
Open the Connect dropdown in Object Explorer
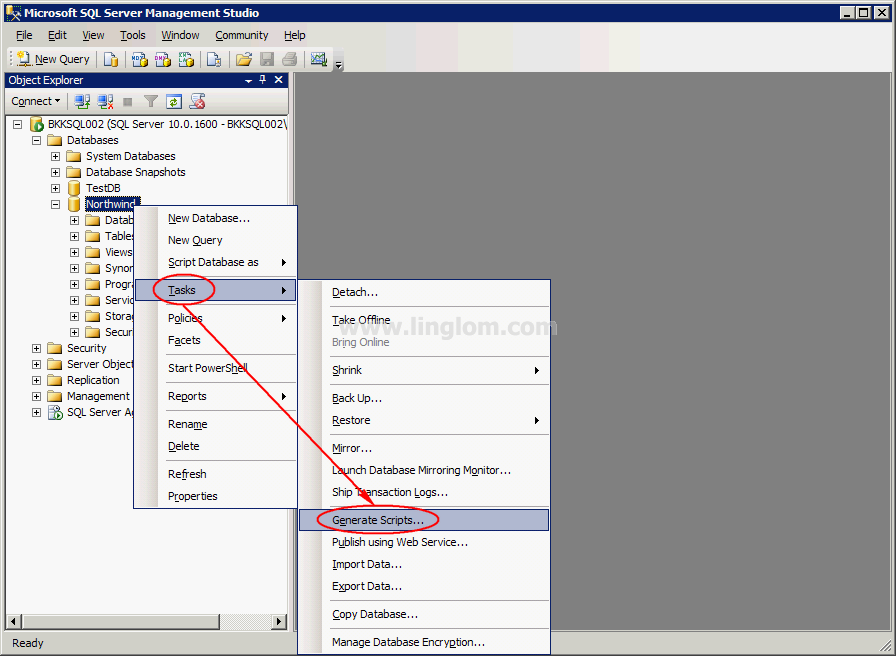(x=36, y=101)
